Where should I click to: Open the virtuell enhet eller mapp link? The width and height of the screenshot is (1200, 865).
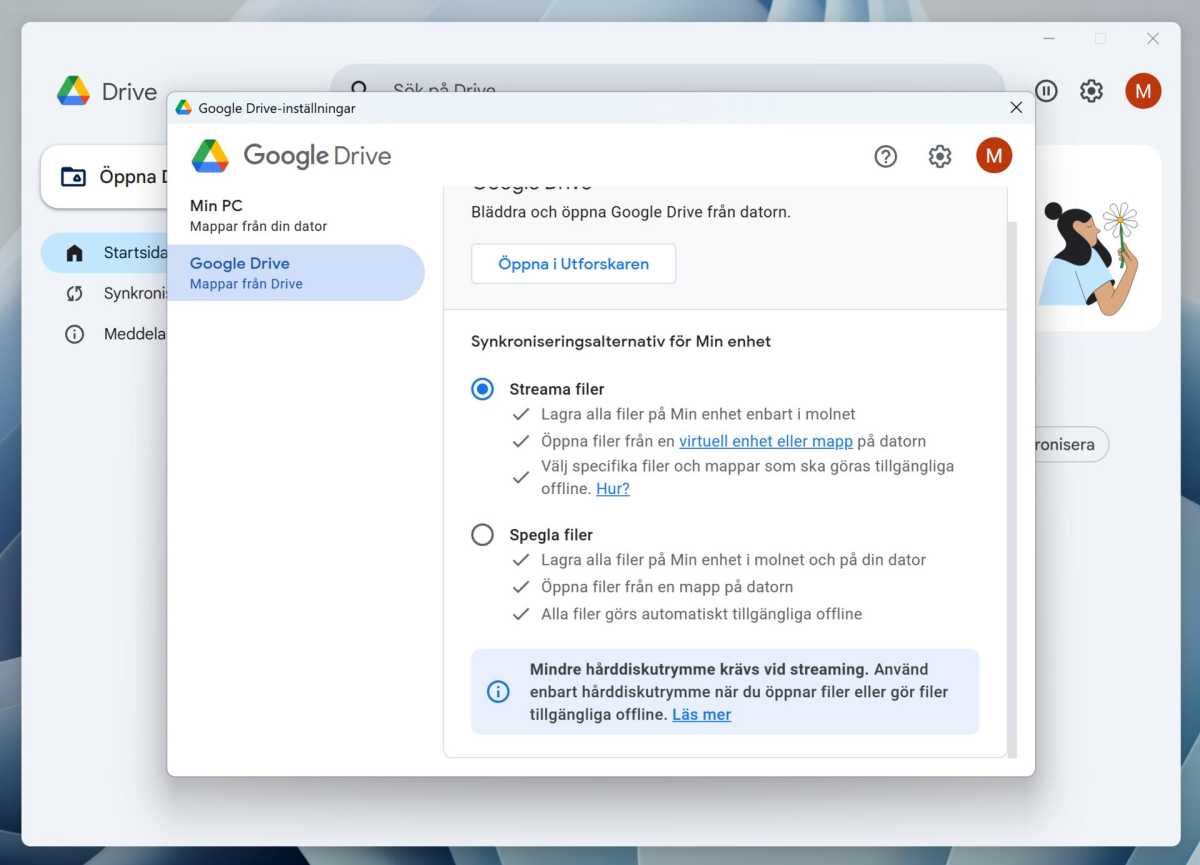[x=766, y=441]
